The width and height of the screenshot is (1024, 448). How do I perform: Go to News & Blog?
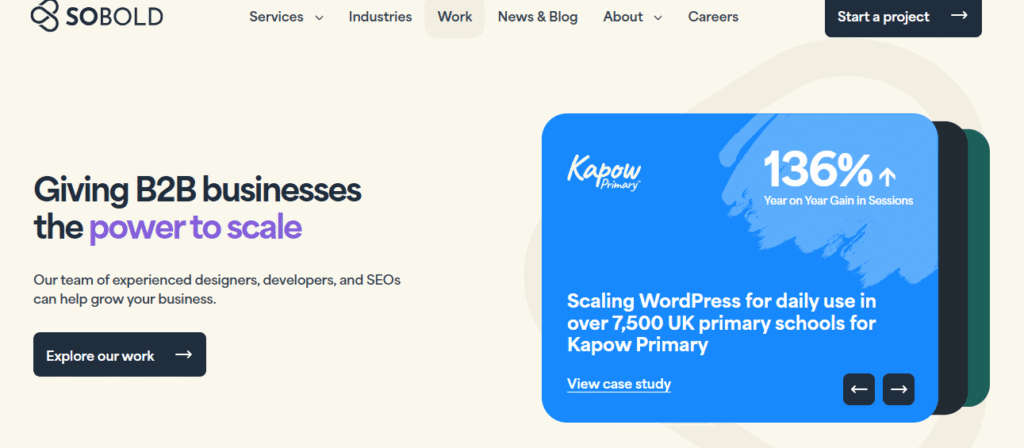pyautogui.click(x=538, y=17)
